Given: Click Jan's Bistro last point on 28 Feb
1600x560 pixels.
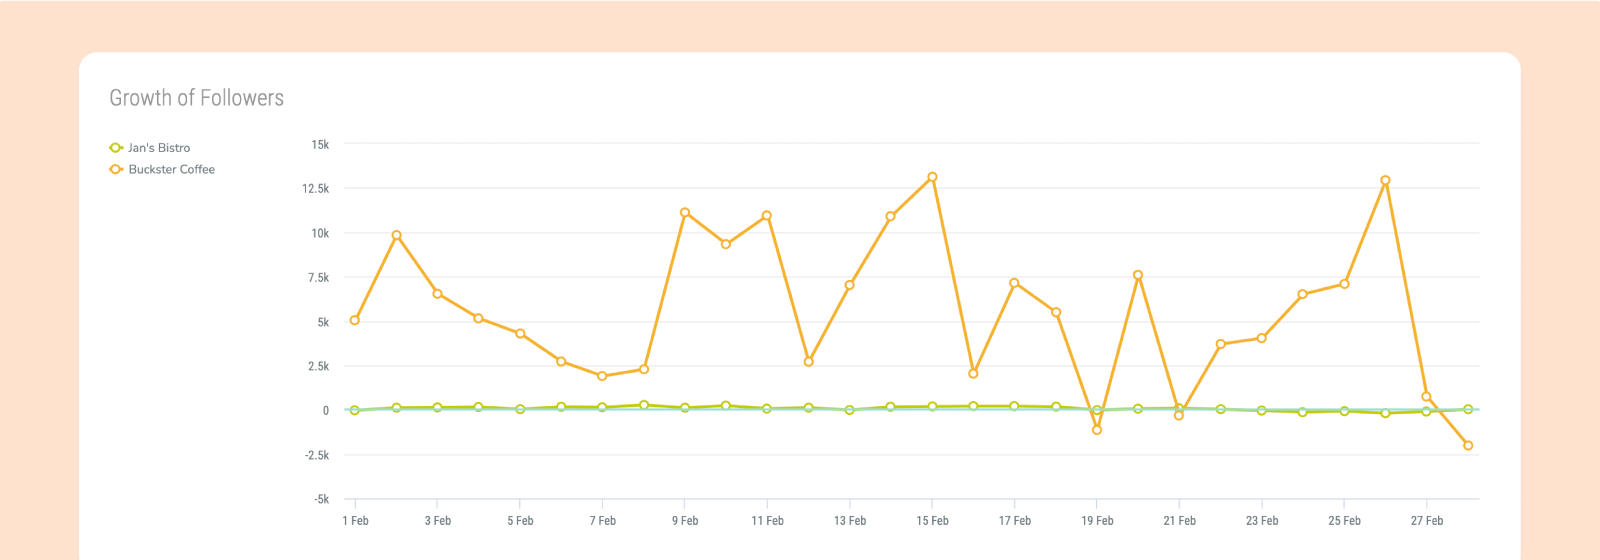Looking at the screenshot, I should pos(1468,409).
